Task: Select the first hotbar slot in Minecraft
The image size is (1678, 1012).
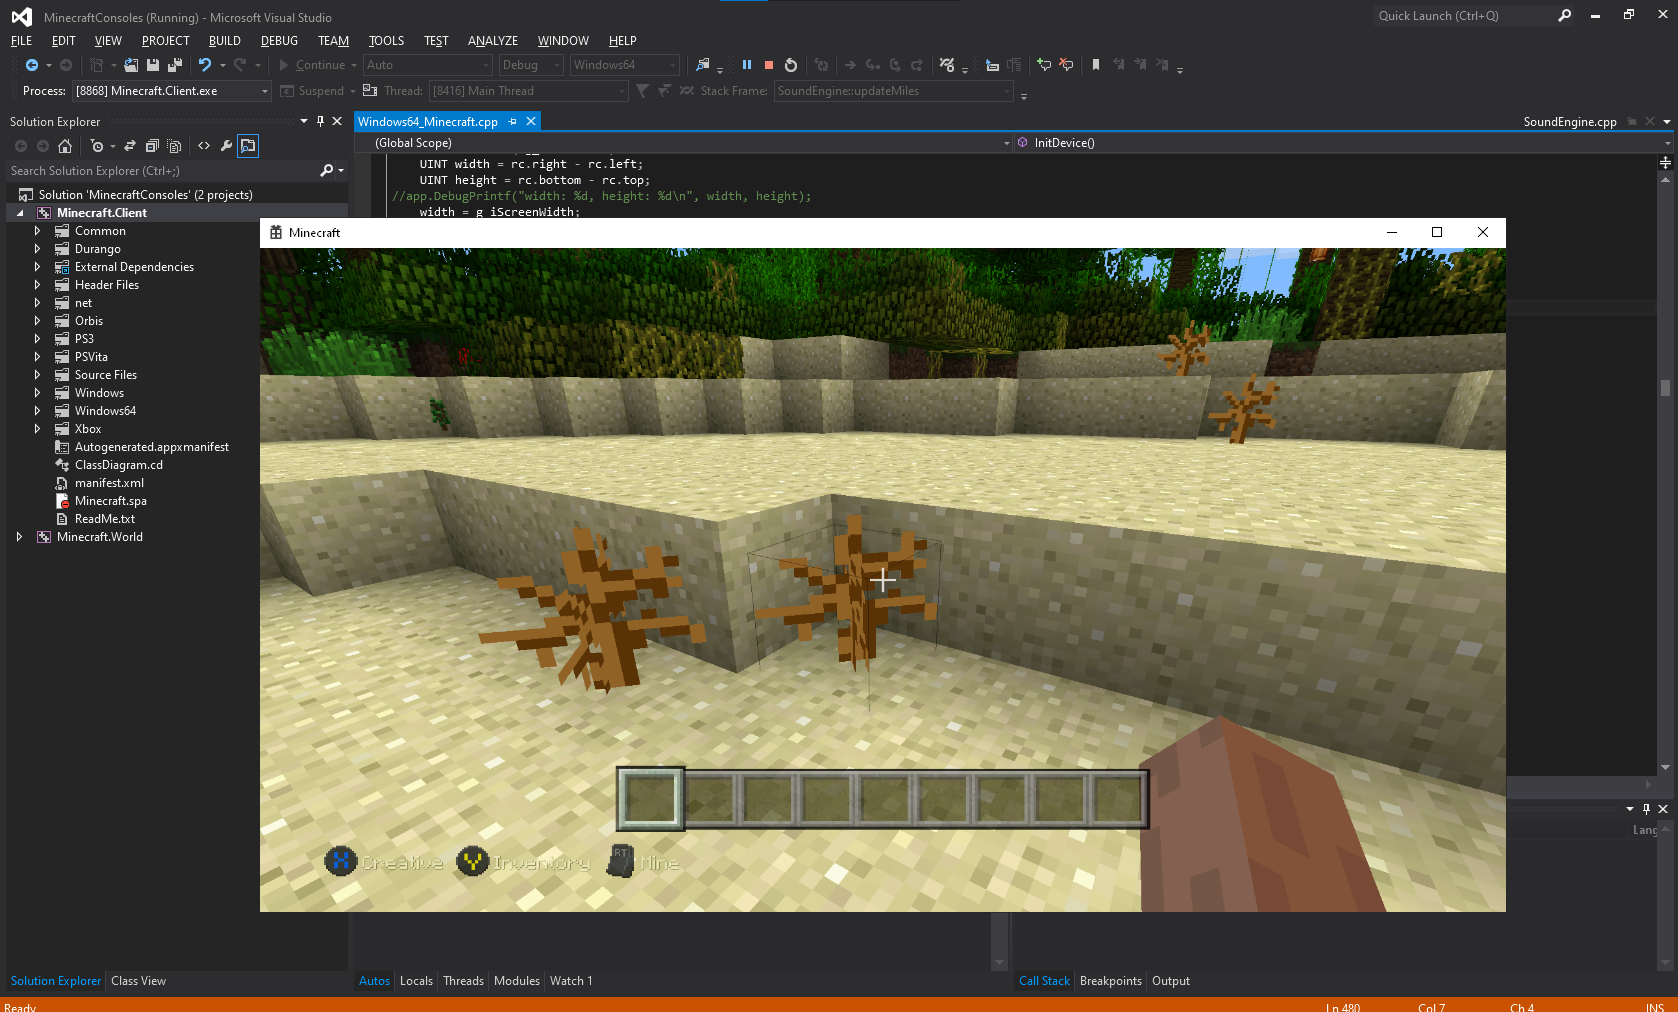Action: (x=650, y=798)
